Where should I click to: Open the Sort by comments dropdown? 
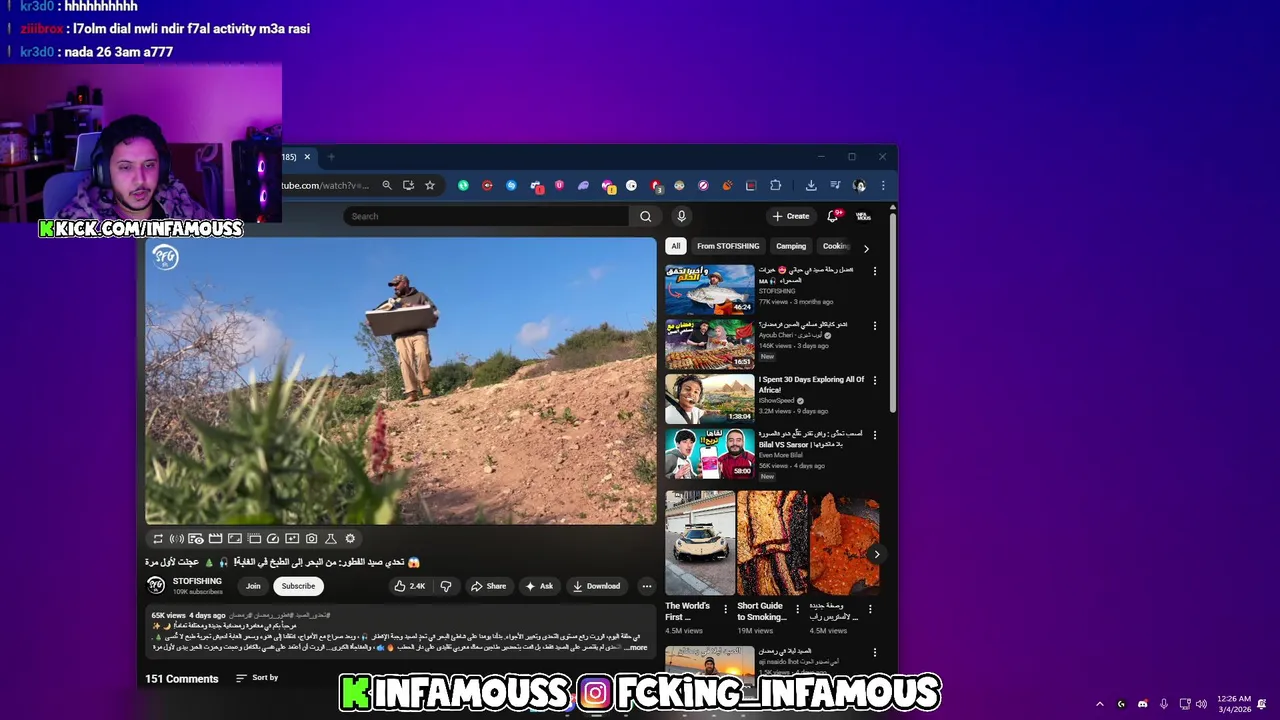coord(257,678)
